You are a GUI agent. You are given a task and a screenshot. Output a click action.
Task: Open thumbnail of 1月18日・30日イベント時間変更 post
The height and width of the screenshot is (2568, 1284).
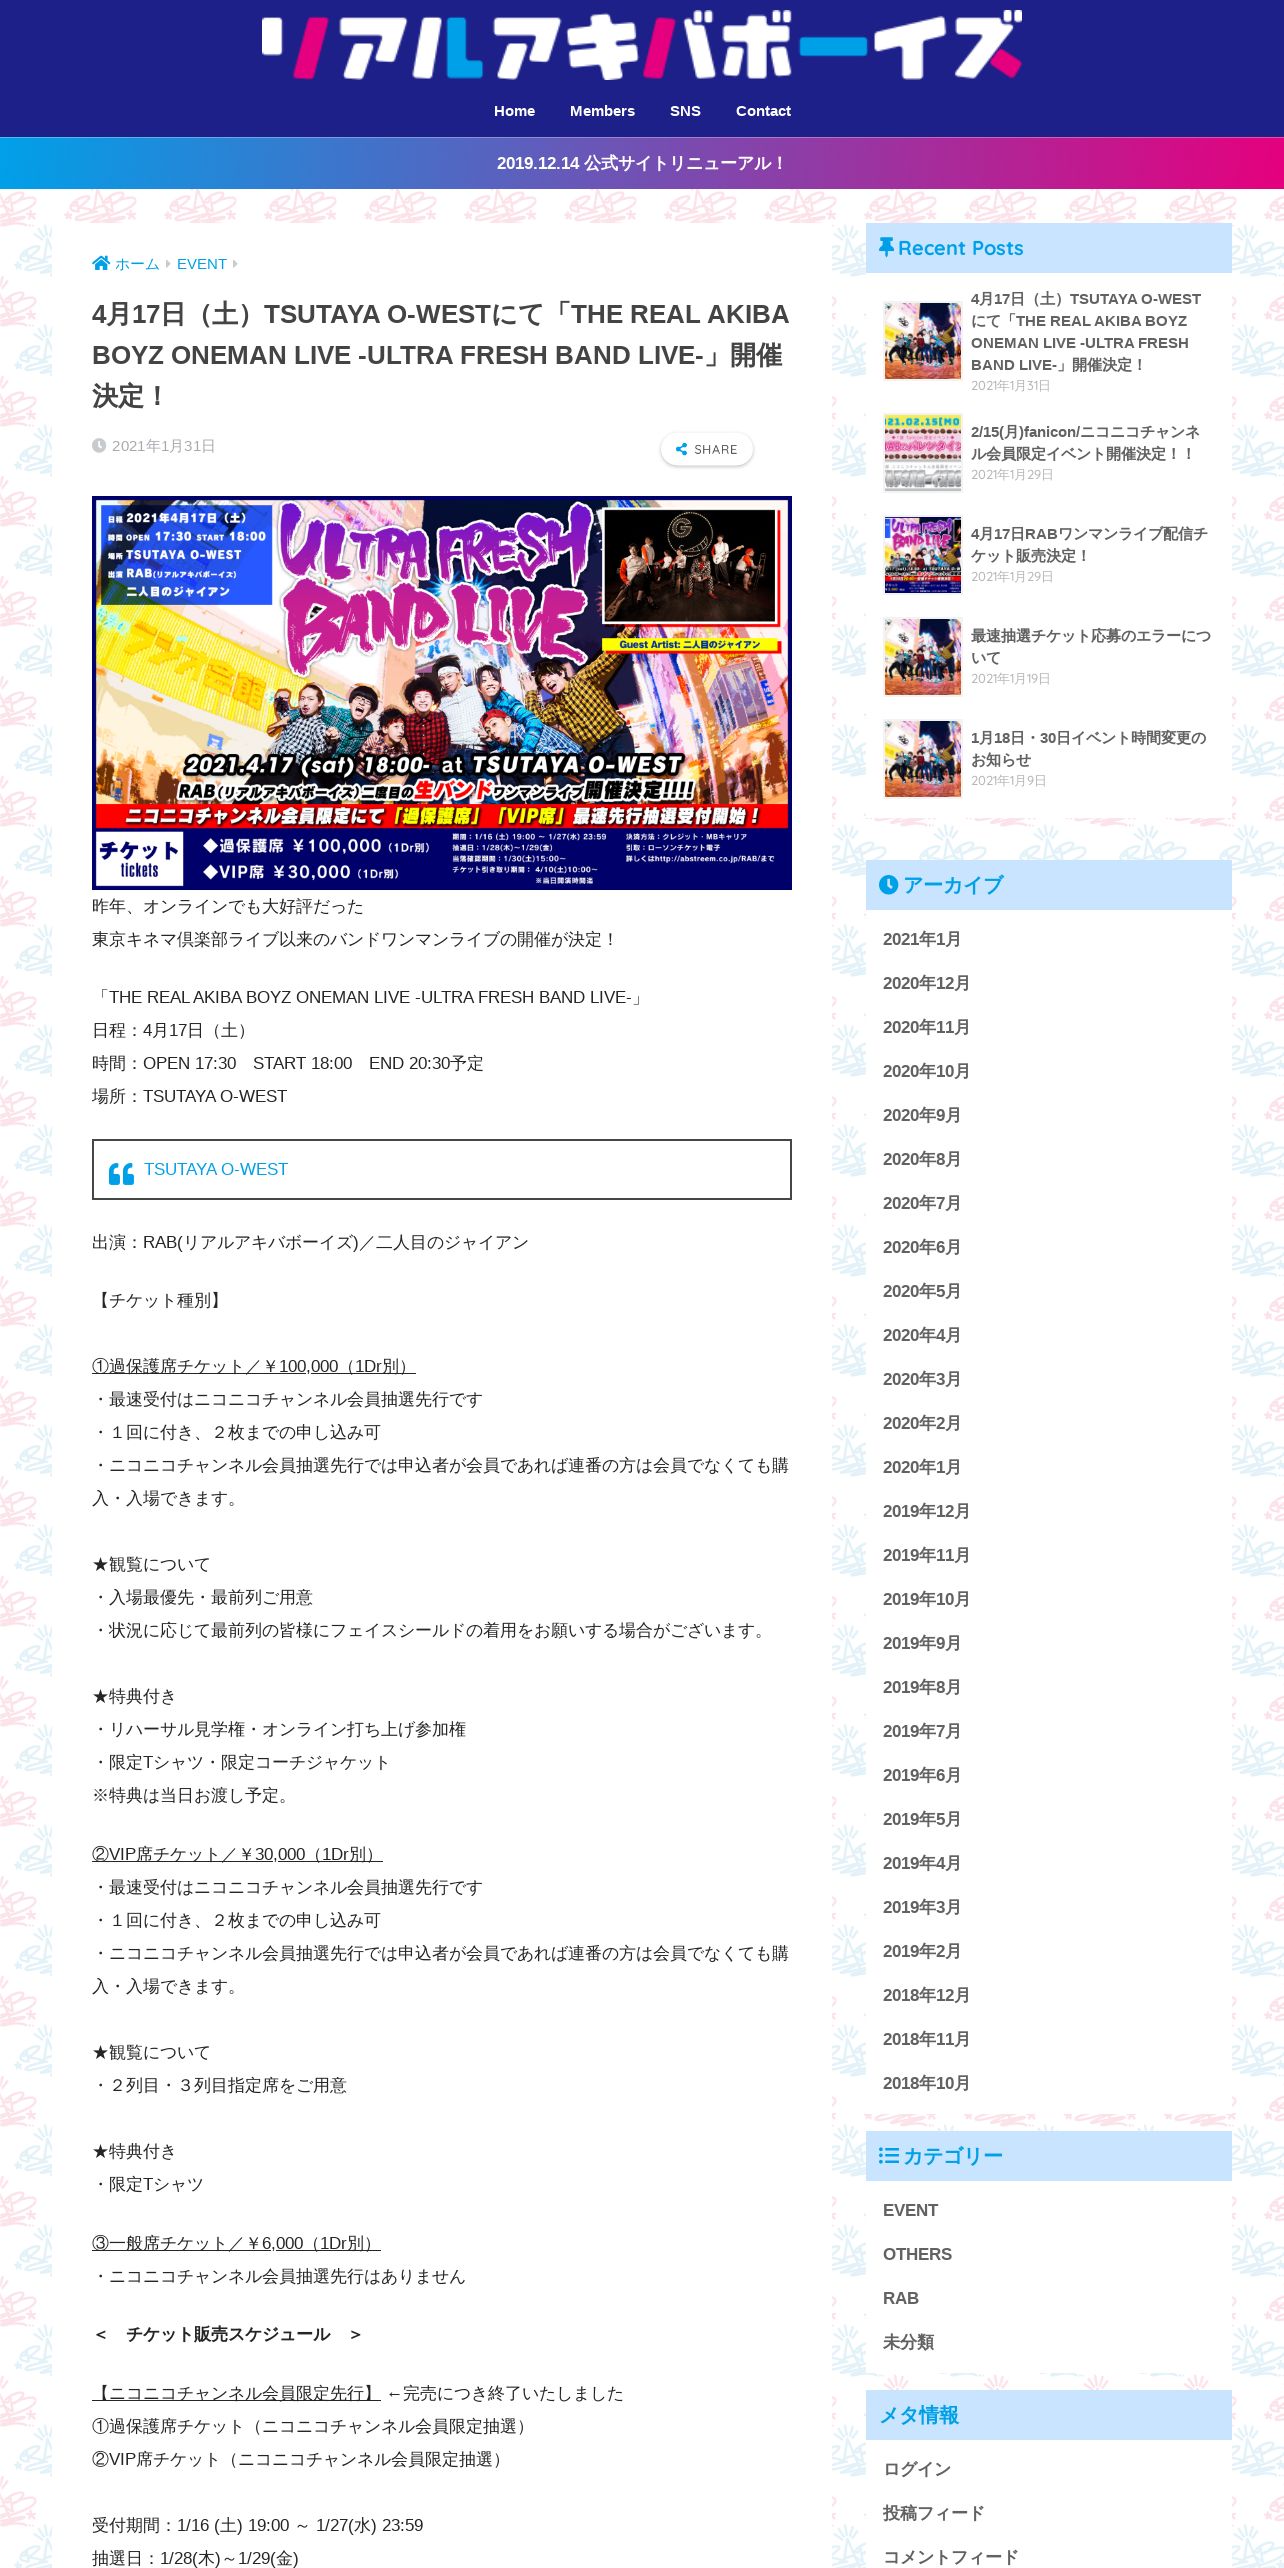(x=922, y=759)
